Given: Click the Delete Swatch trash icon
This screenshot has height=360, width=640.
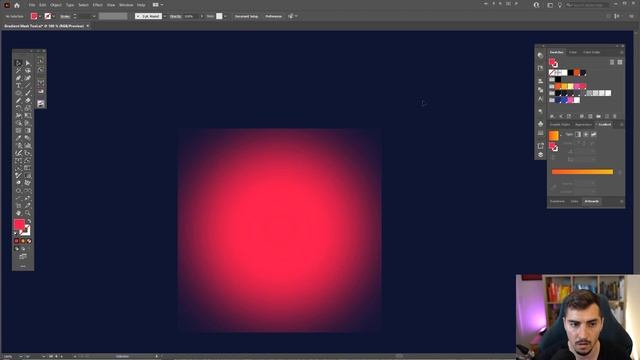Looking at the screenshot, I should click(615, 116).
